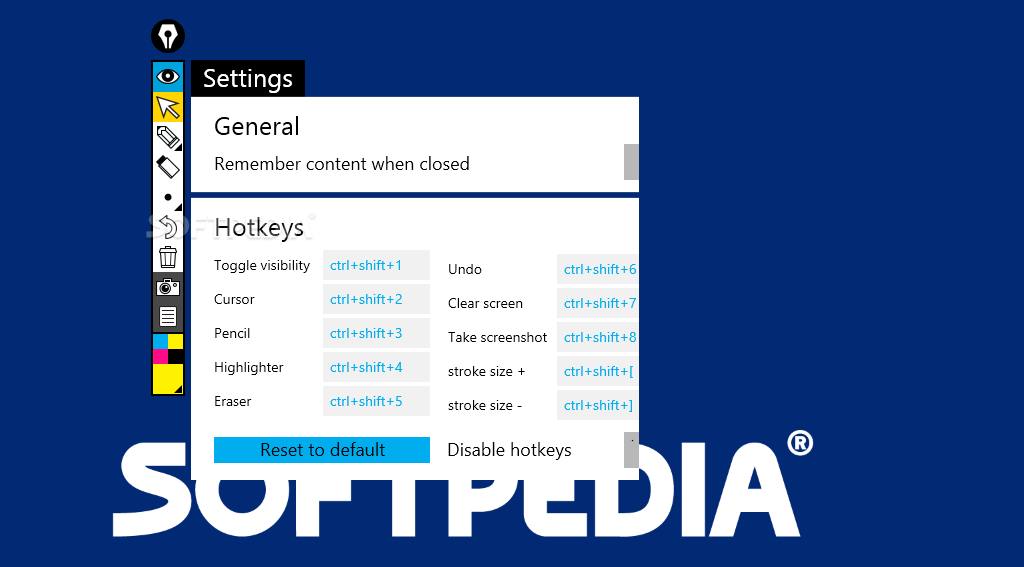Toggle visibility with the eye icon

pyautogui.click(x=168, y=77)
